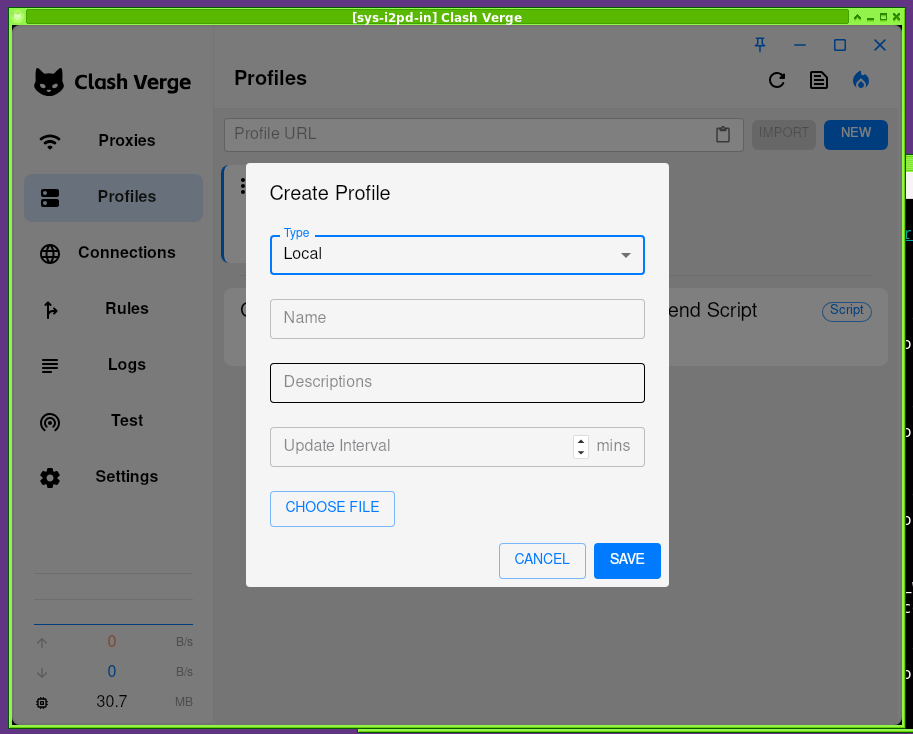Click the window menu icon in title bar
The width and height of the screenshot is (913, 734).
(17, 17)
